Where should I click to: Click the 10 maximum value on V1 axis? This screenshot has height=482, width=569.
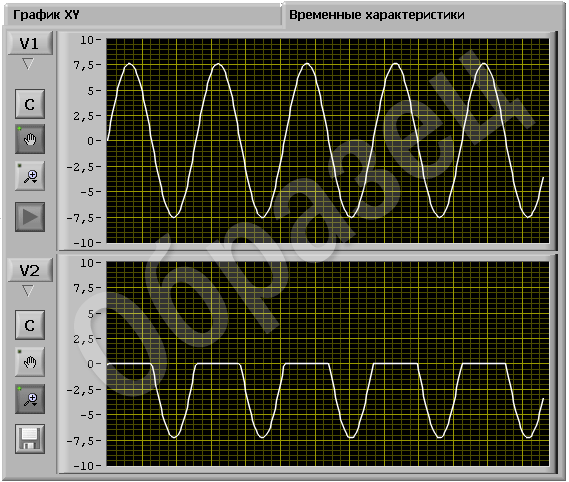point(87,40)
